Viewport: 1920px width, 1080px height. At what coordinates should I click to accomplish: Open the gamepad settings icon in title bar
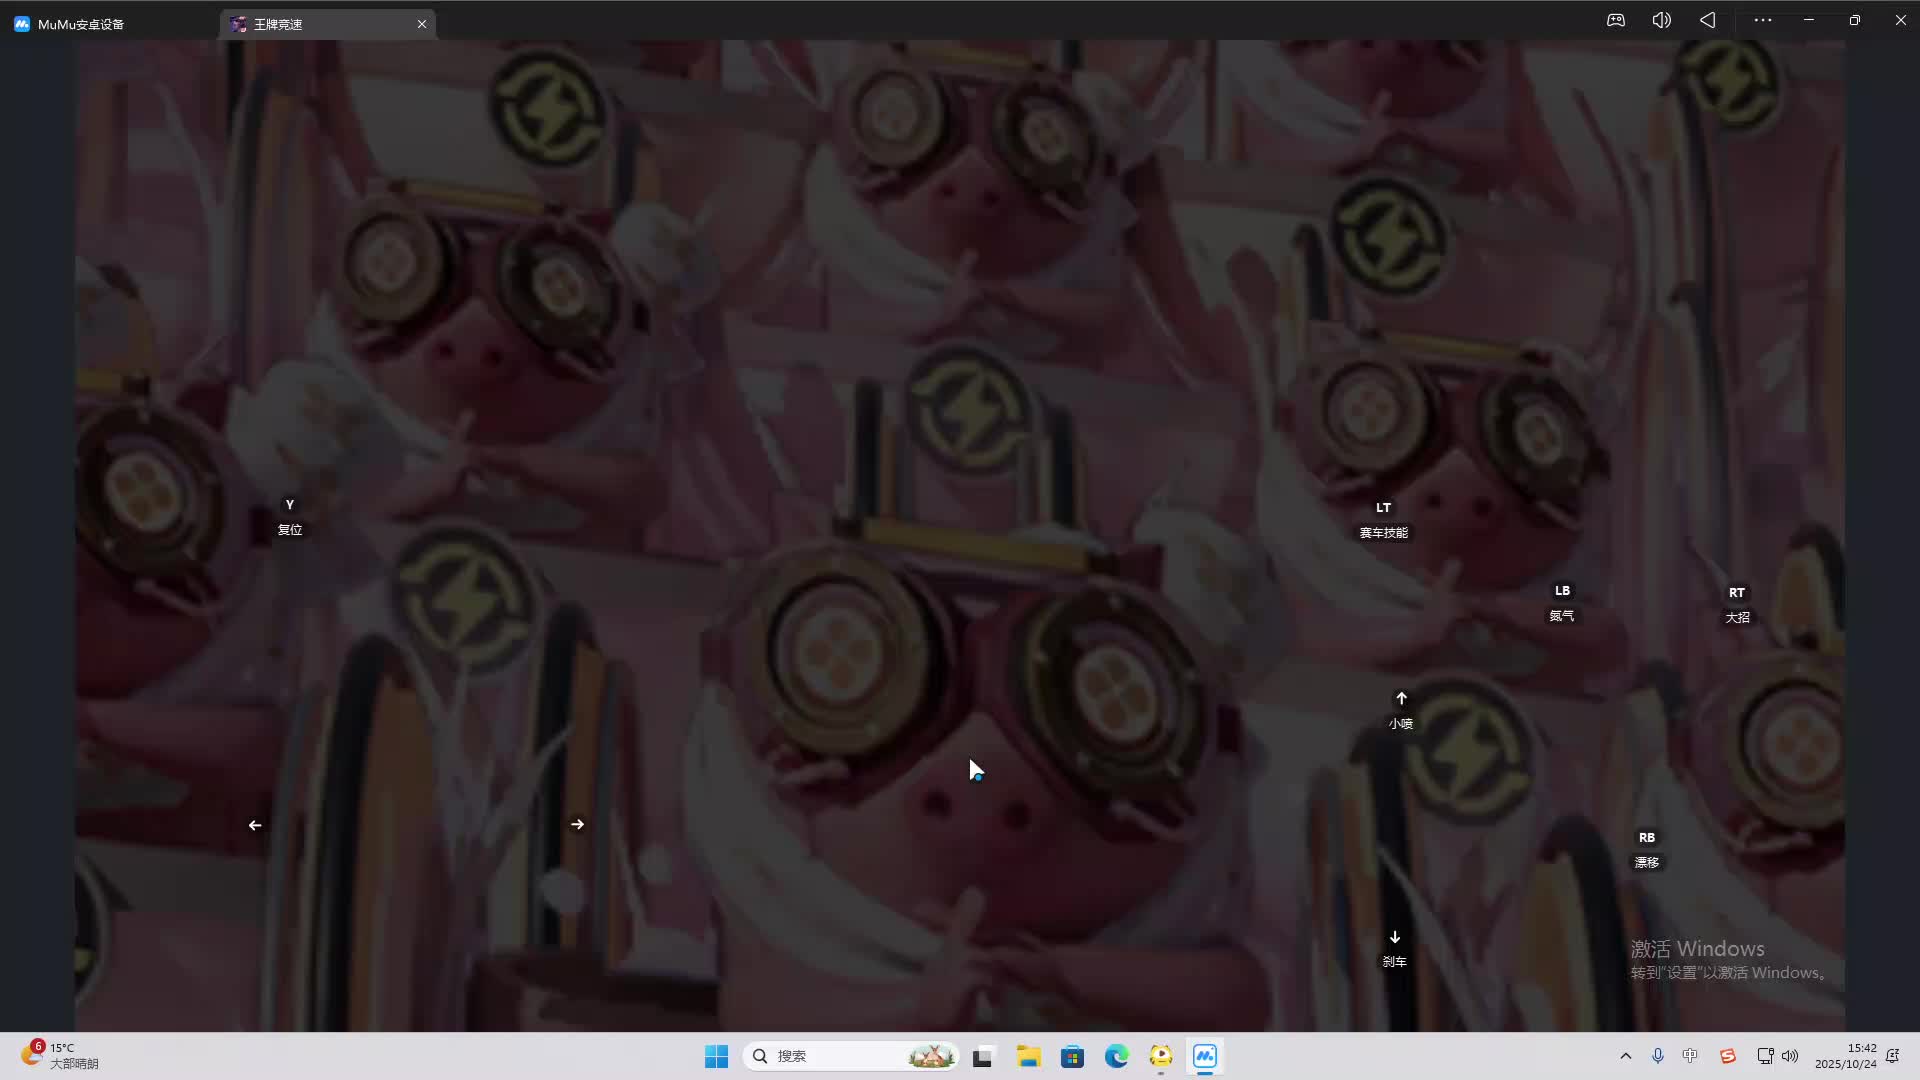point(1616,20)
